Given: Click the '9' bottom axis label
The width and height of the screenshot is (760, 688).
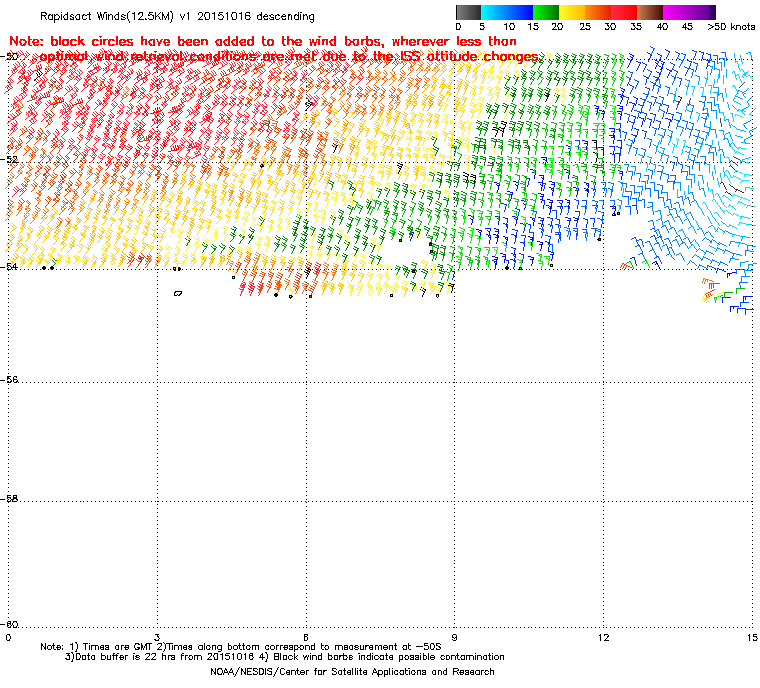Looking at the screenshot, I should tap(455, 637).
